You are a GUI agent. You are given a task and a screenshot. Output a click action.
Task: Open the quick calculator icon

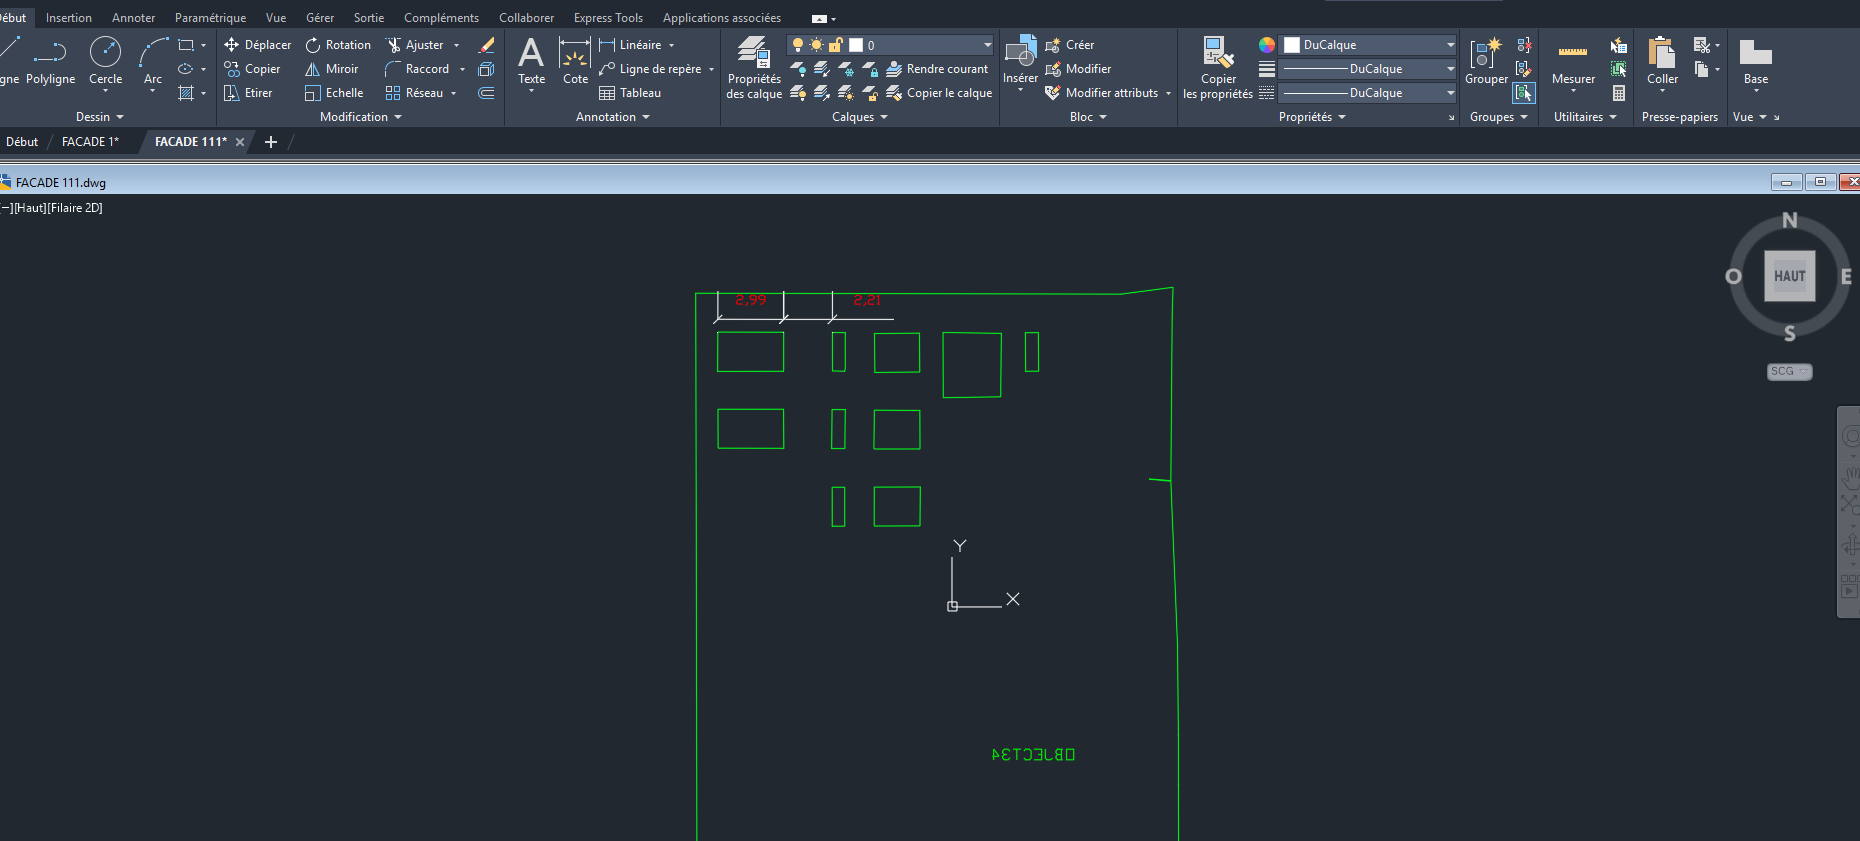pos(1619,93)
